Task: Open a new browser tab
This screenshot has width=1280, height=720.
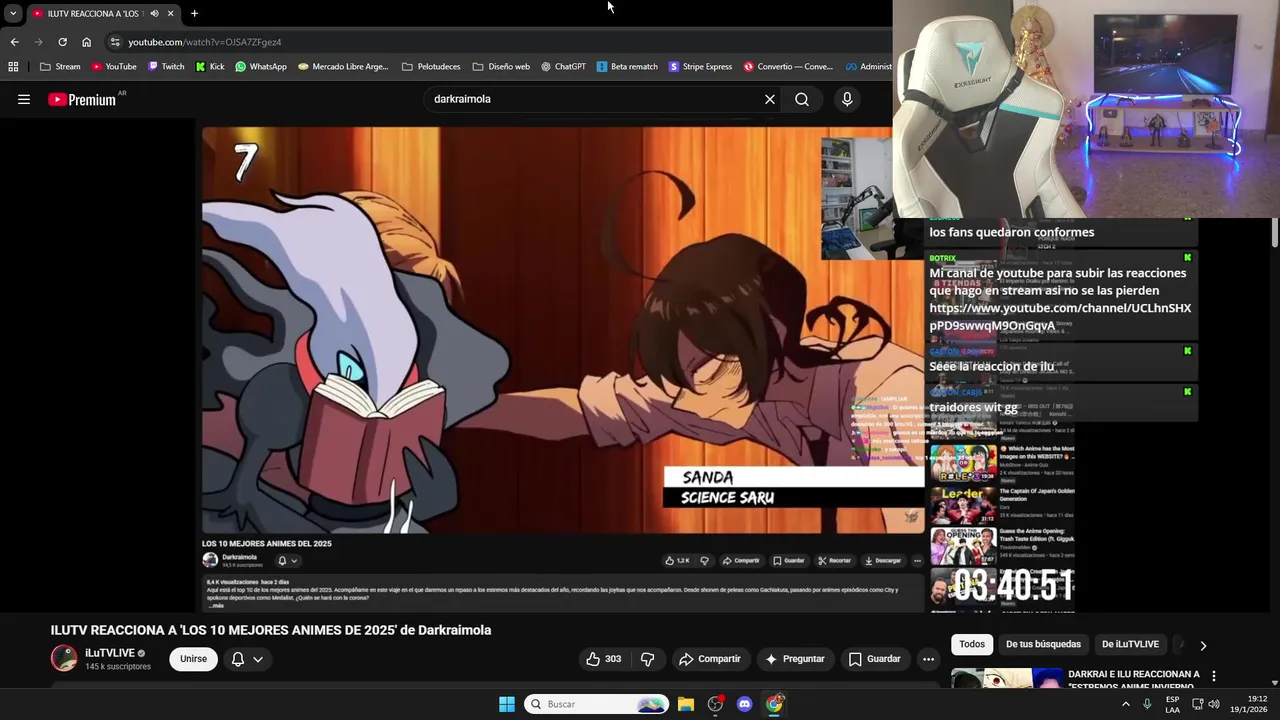Action: coord(194,13)
